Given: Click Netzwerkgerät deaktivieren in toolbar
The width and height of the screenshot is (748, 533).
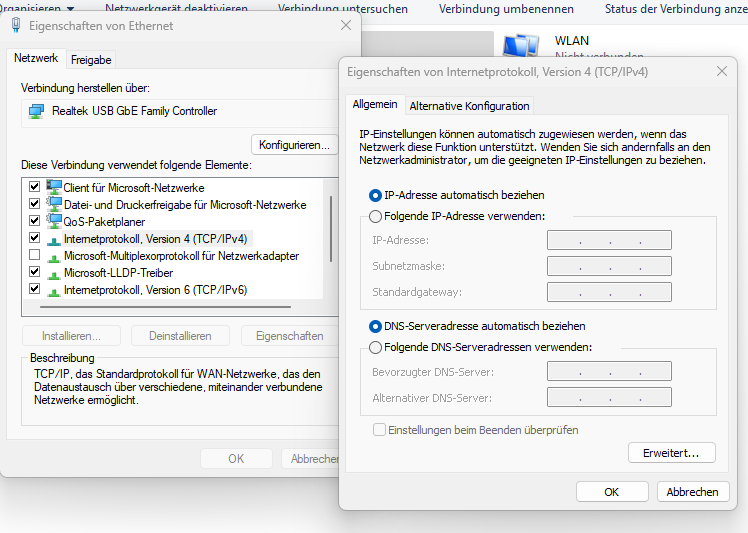Looking at the screenshot, I should click(177, 9).
